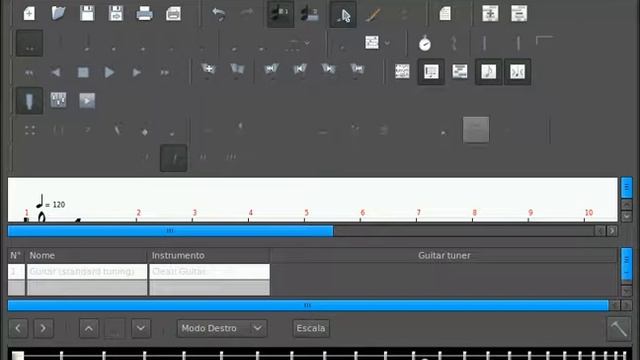This screenshot has height=360, width=640.
Task: Jump to first measure in transport
Action: (29, 73)
